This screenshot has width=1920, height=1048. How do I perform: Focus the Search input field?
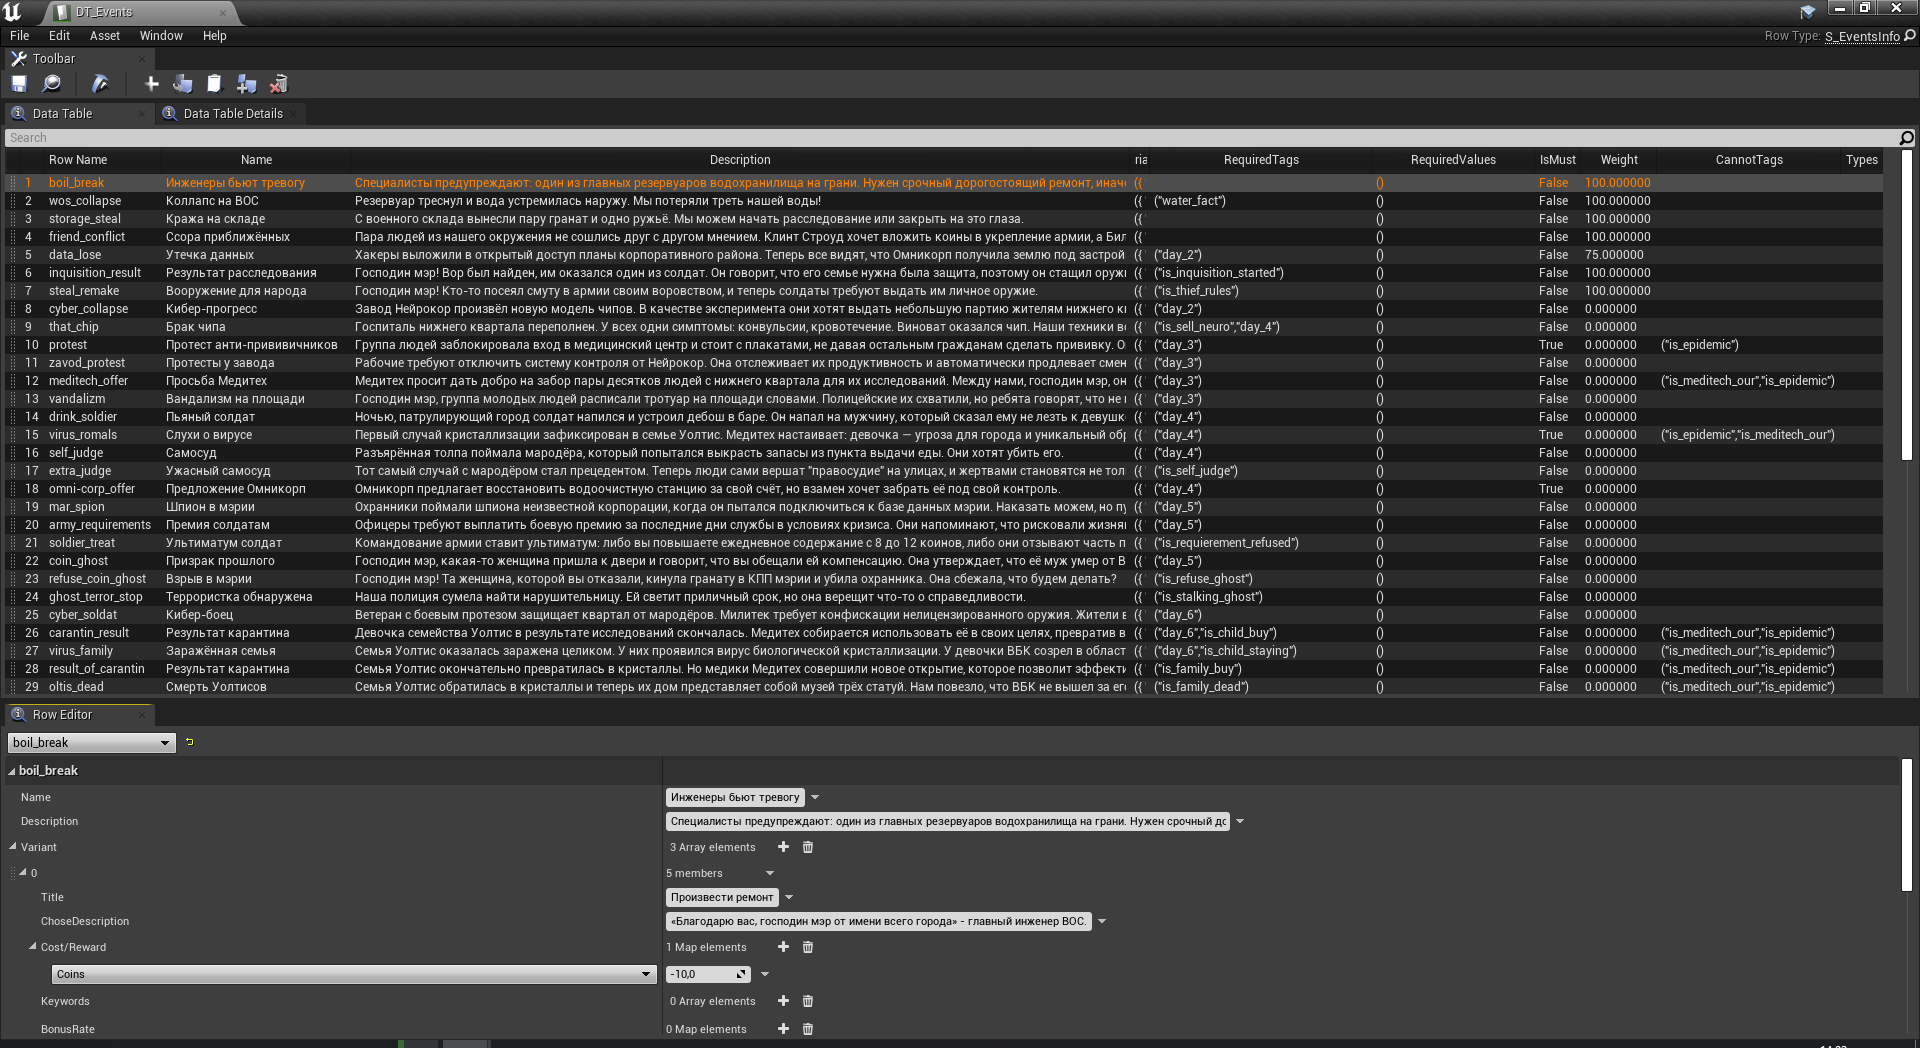click(950, 138)
